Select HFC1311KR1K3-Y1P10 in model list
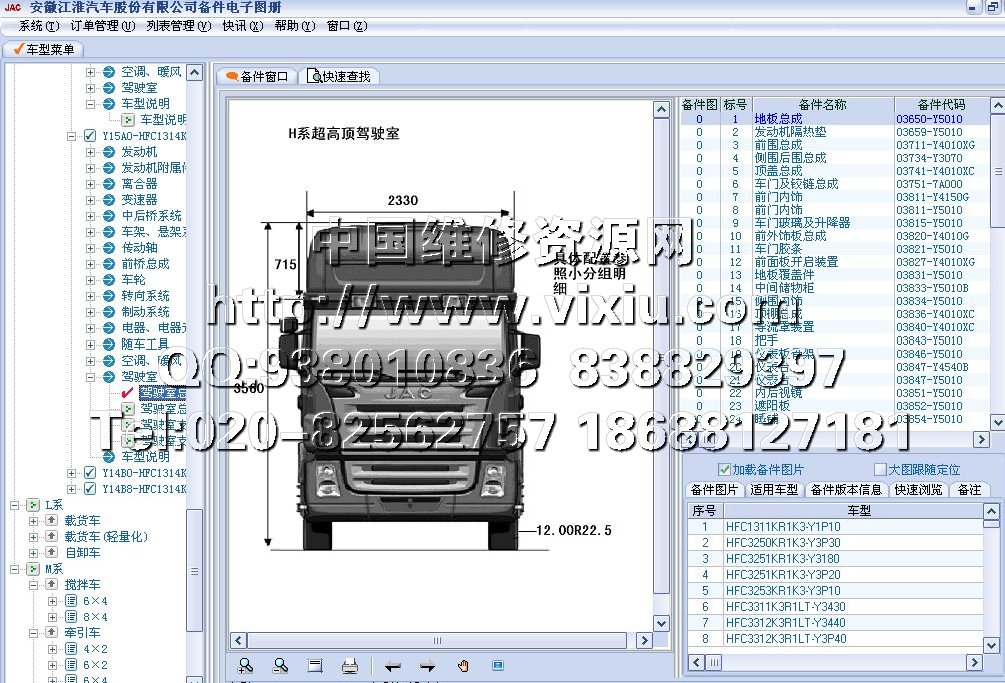 tap(783, 527)
